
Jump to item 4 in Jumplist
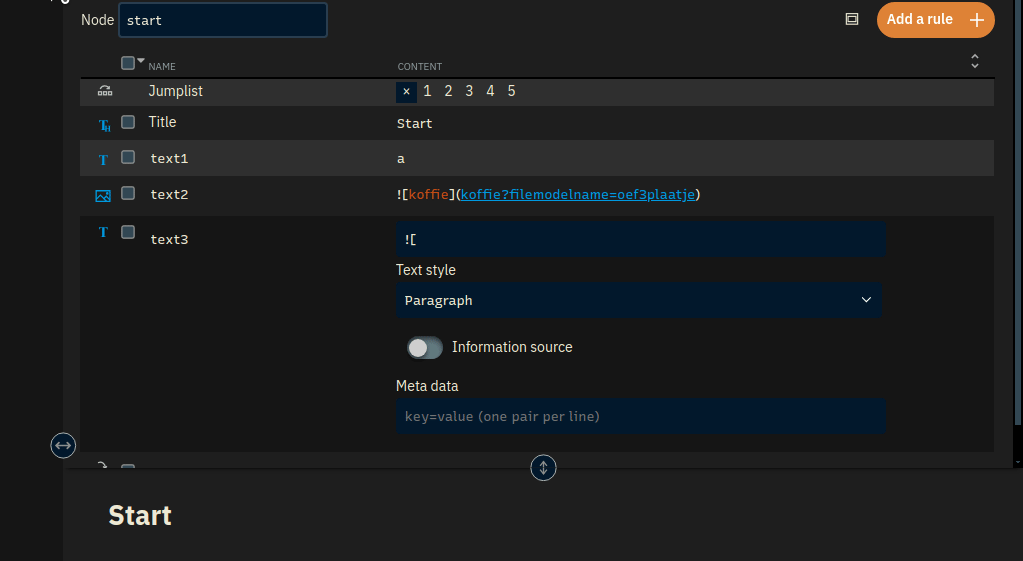point(490,91)
